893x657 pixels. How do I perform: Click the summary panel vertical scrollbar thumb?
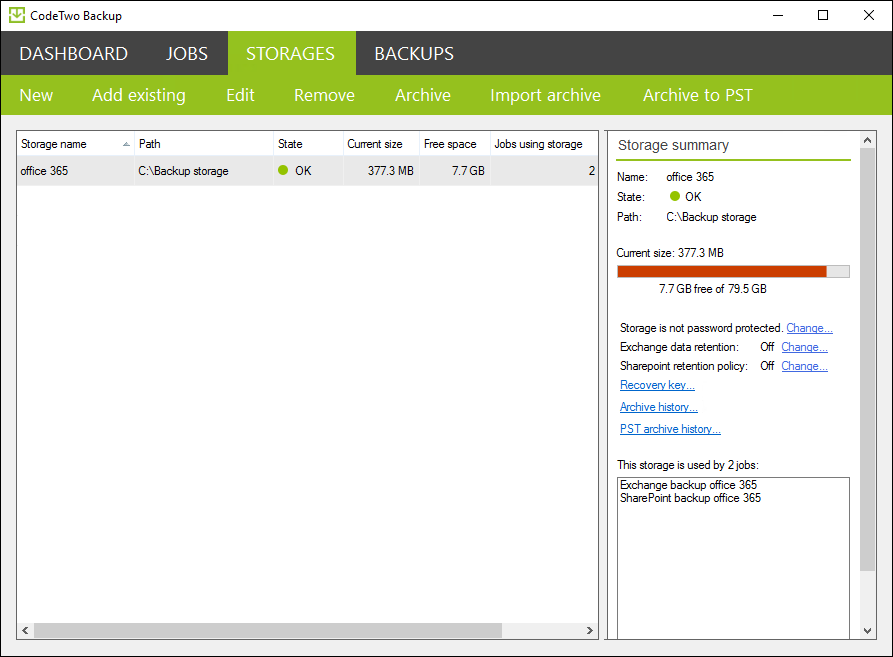867,359
